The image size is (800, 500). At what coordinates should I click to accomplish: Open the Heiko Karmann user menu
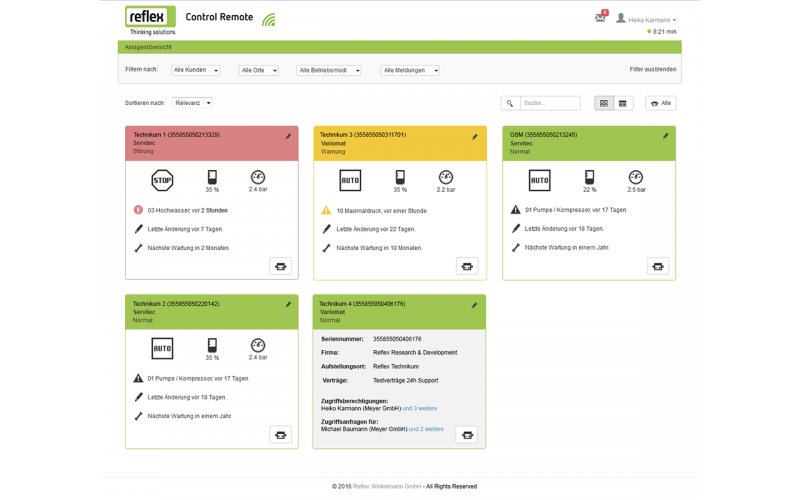click(x=650, y=19)
